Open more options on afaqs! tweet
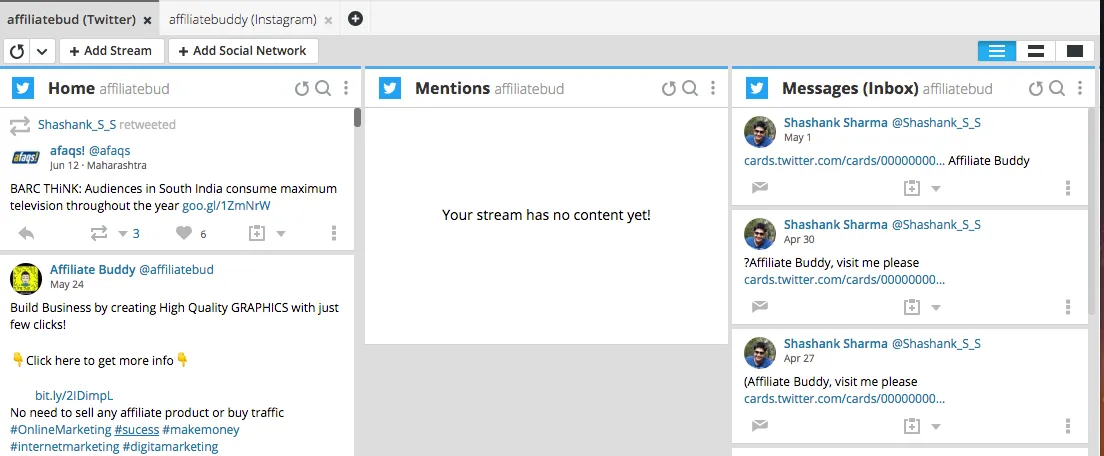Viewport: 1104px width, 456px height. click(334, 233)
